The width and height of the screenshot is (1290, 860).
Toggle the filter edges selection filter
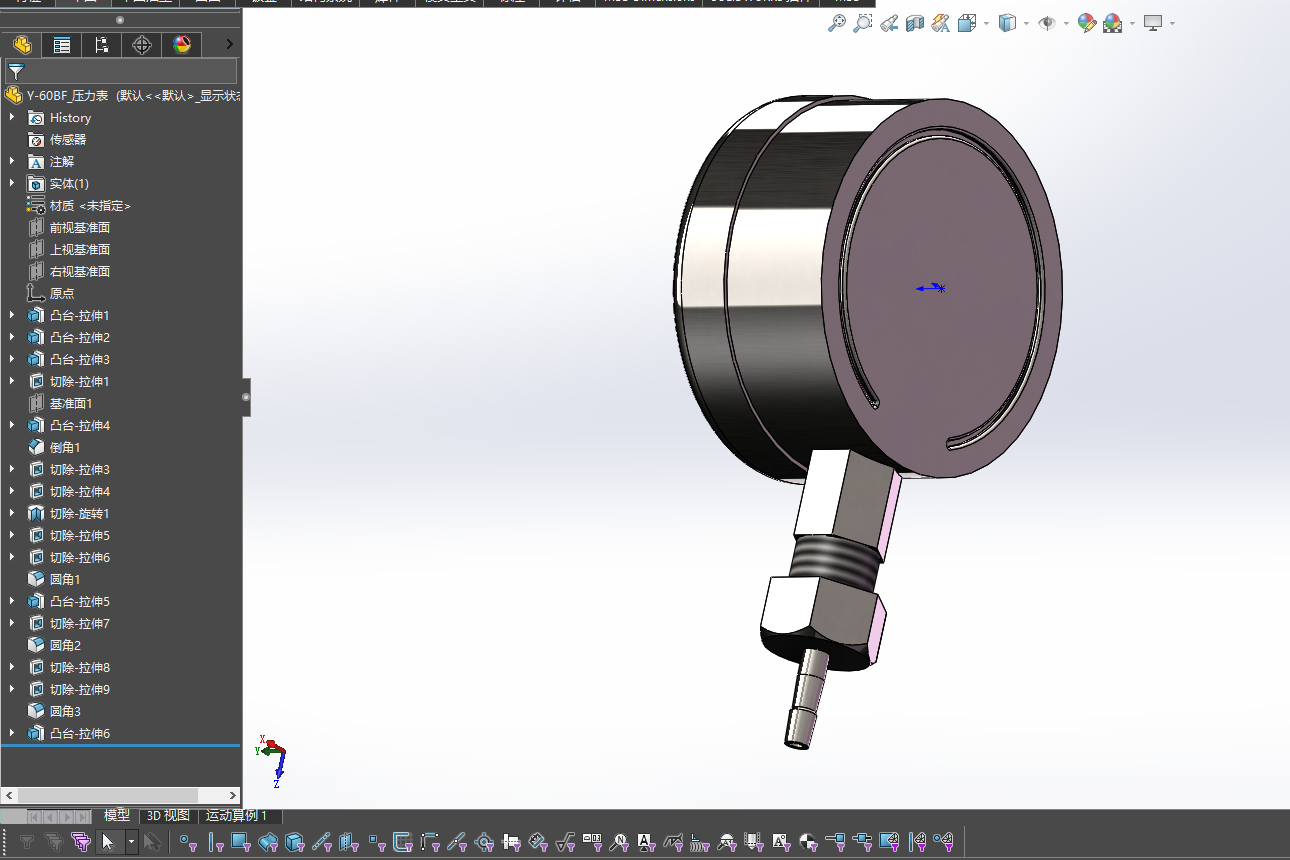point(215,842)
